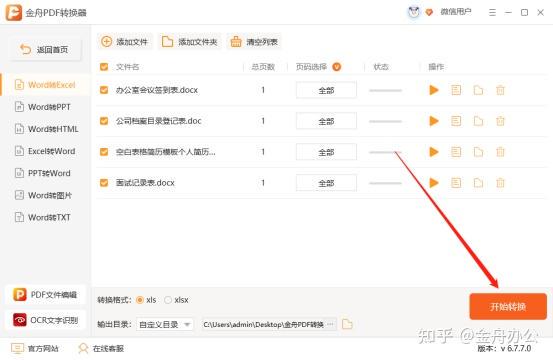Open the output directory folder icon
This screenshot has height=360, width=553.
click(x=347, y=324)
